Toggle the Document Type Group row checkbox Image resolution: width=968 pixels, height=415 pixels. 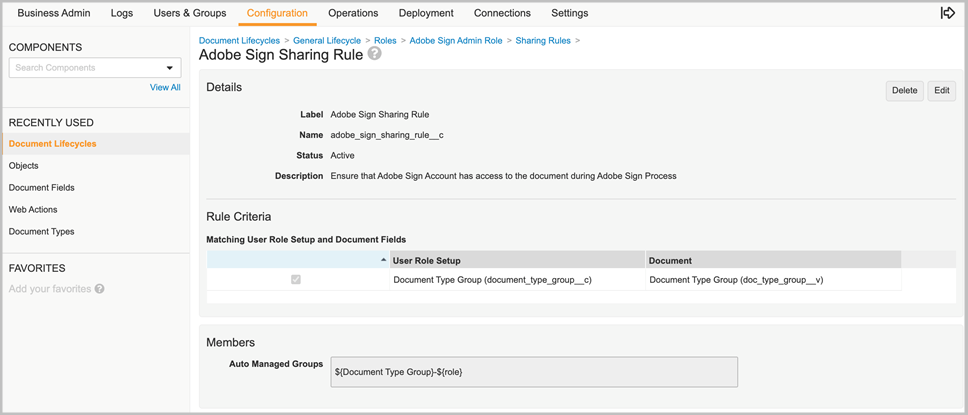(x=296, y=280)
